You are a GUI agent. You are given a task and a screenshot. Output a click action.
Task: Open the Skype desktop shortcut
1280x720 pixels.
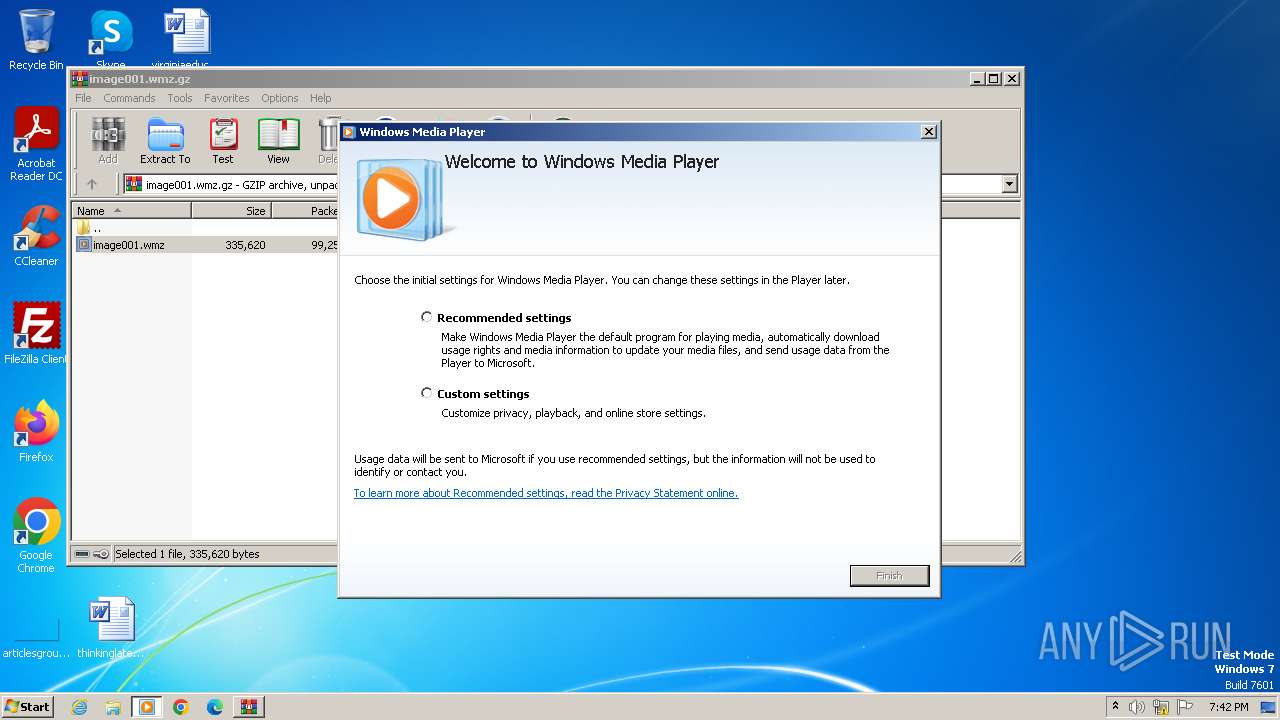tap(111, 40)
